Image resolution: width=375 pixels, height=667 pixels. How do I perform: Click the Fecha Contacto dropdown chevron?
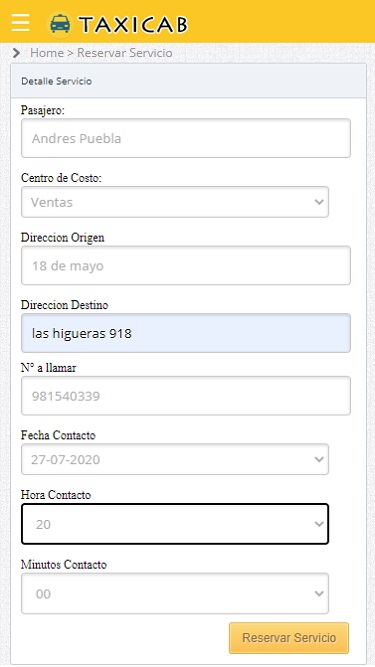pos(319,459)
